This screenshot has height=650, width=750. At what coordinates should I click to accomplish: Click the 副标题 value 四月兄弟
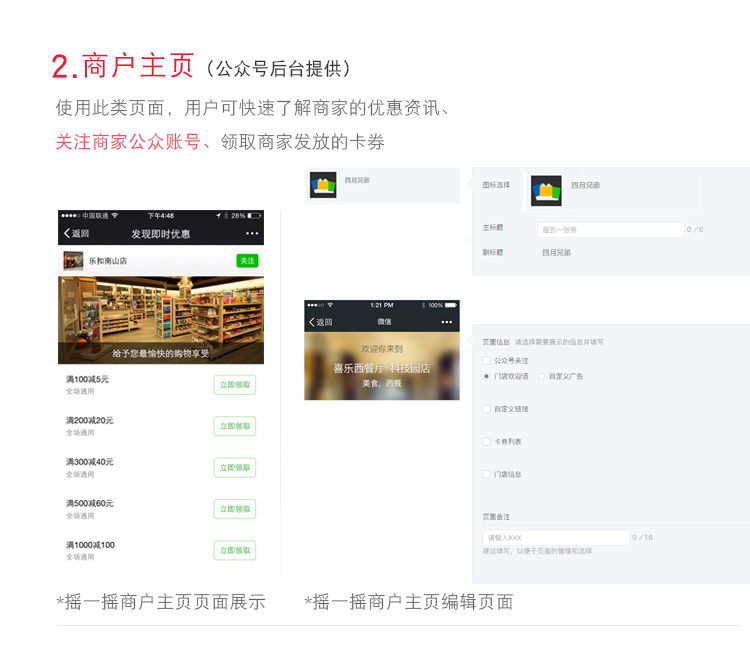pos(556,253)
